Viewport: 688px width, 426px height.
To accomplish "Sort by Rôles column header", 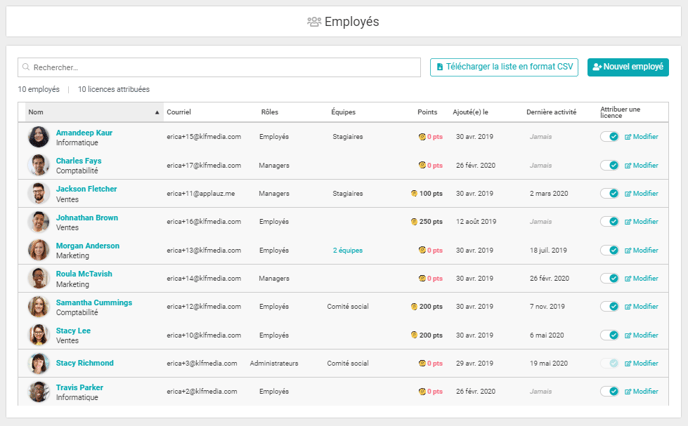I will pos(269,112).
